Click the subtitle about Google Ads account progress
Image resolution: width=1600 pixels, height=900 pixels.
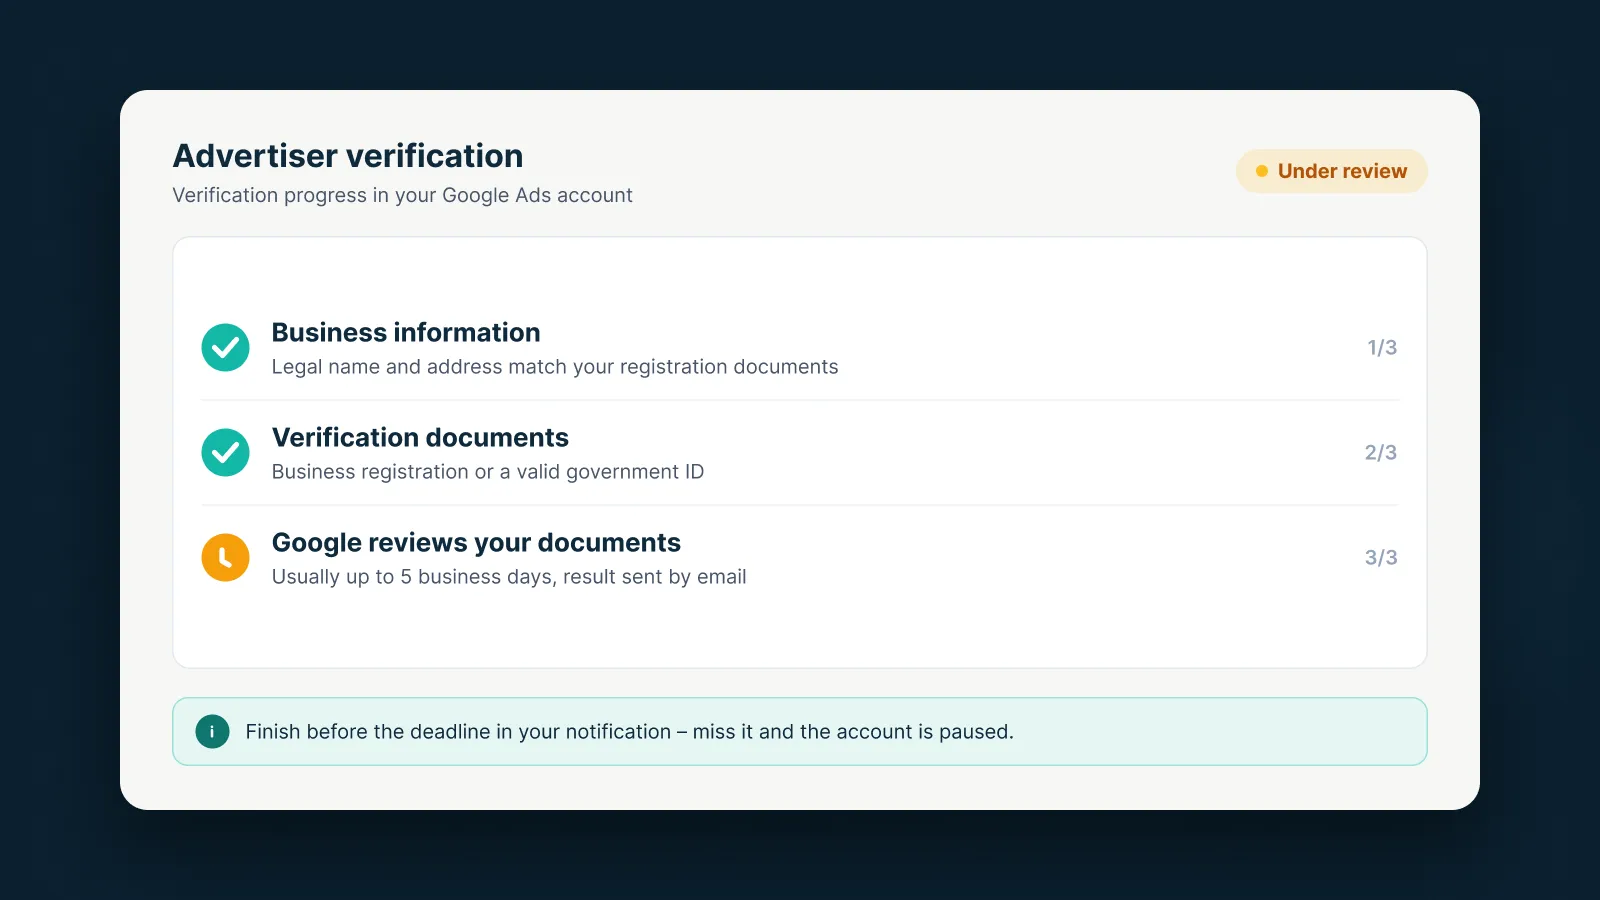click(402, 195)
